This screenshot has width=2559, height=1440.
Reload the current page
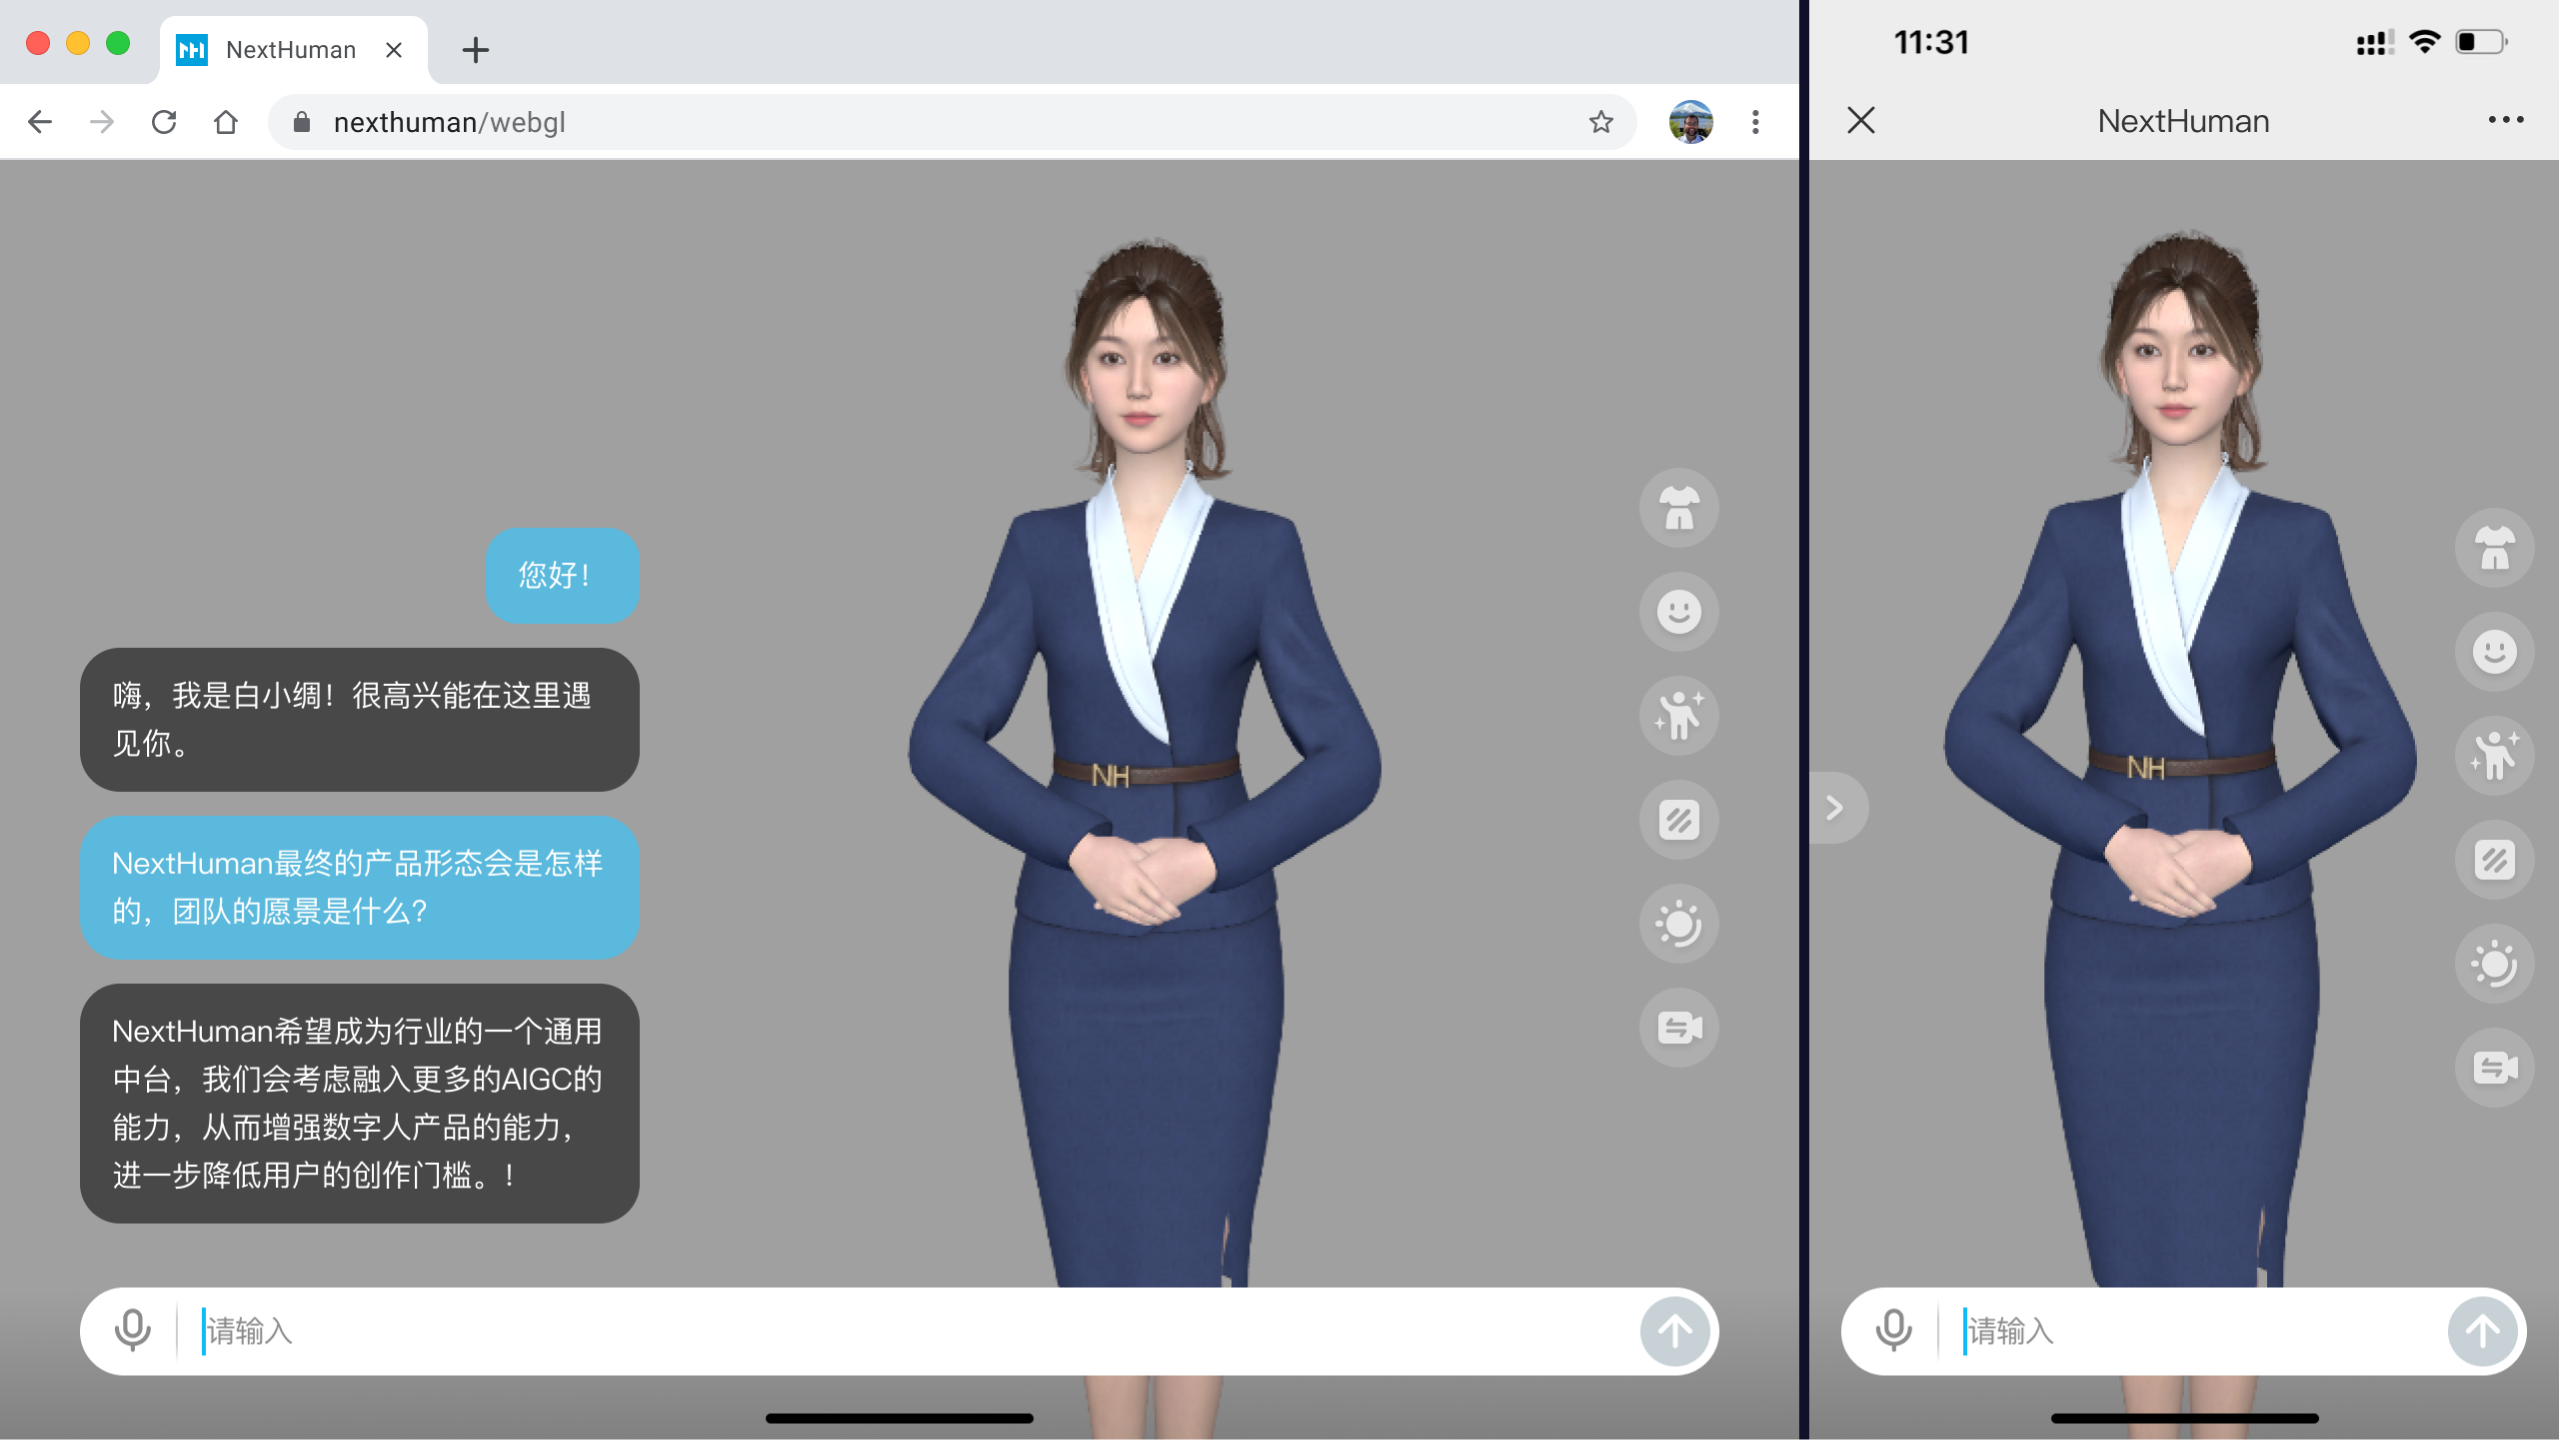164,122
